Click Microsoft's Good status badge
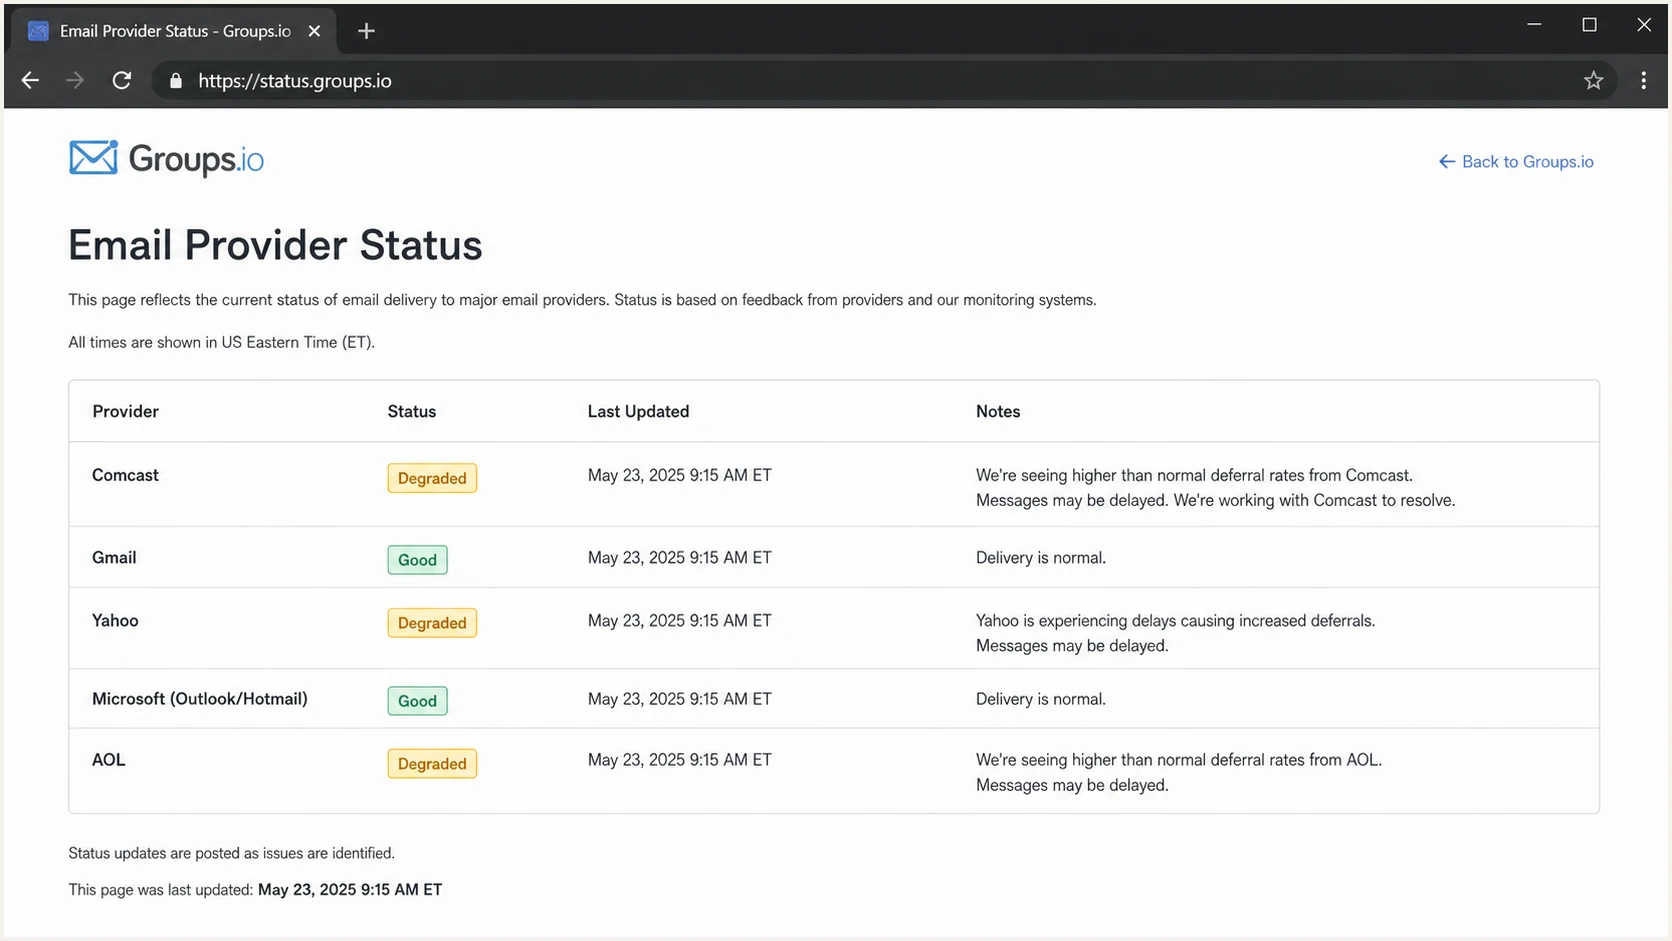The image size is (1672, 941). point(417,701)
